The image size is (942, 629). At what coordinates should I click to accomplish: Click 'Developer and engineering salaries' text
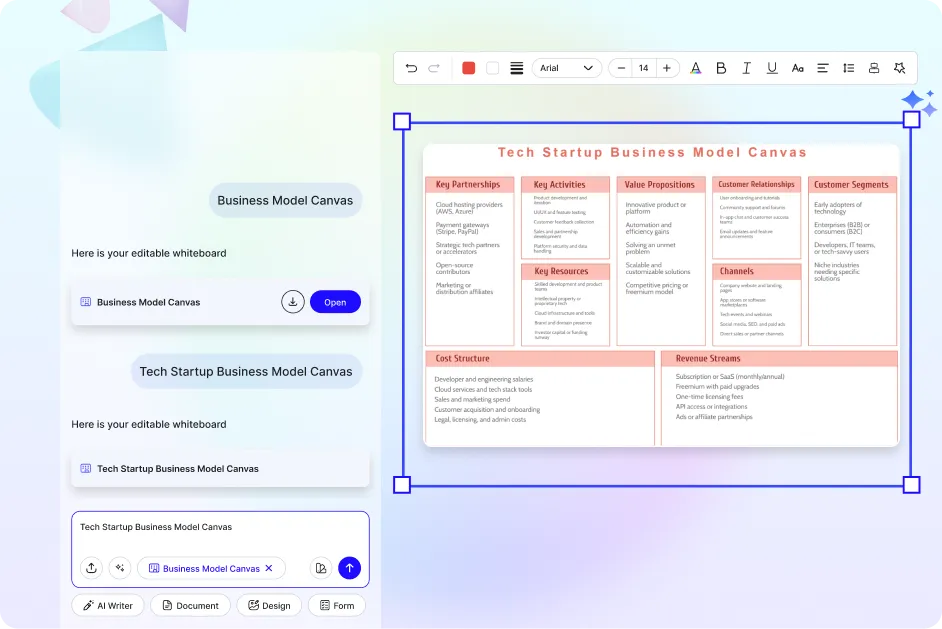point(484,379)
